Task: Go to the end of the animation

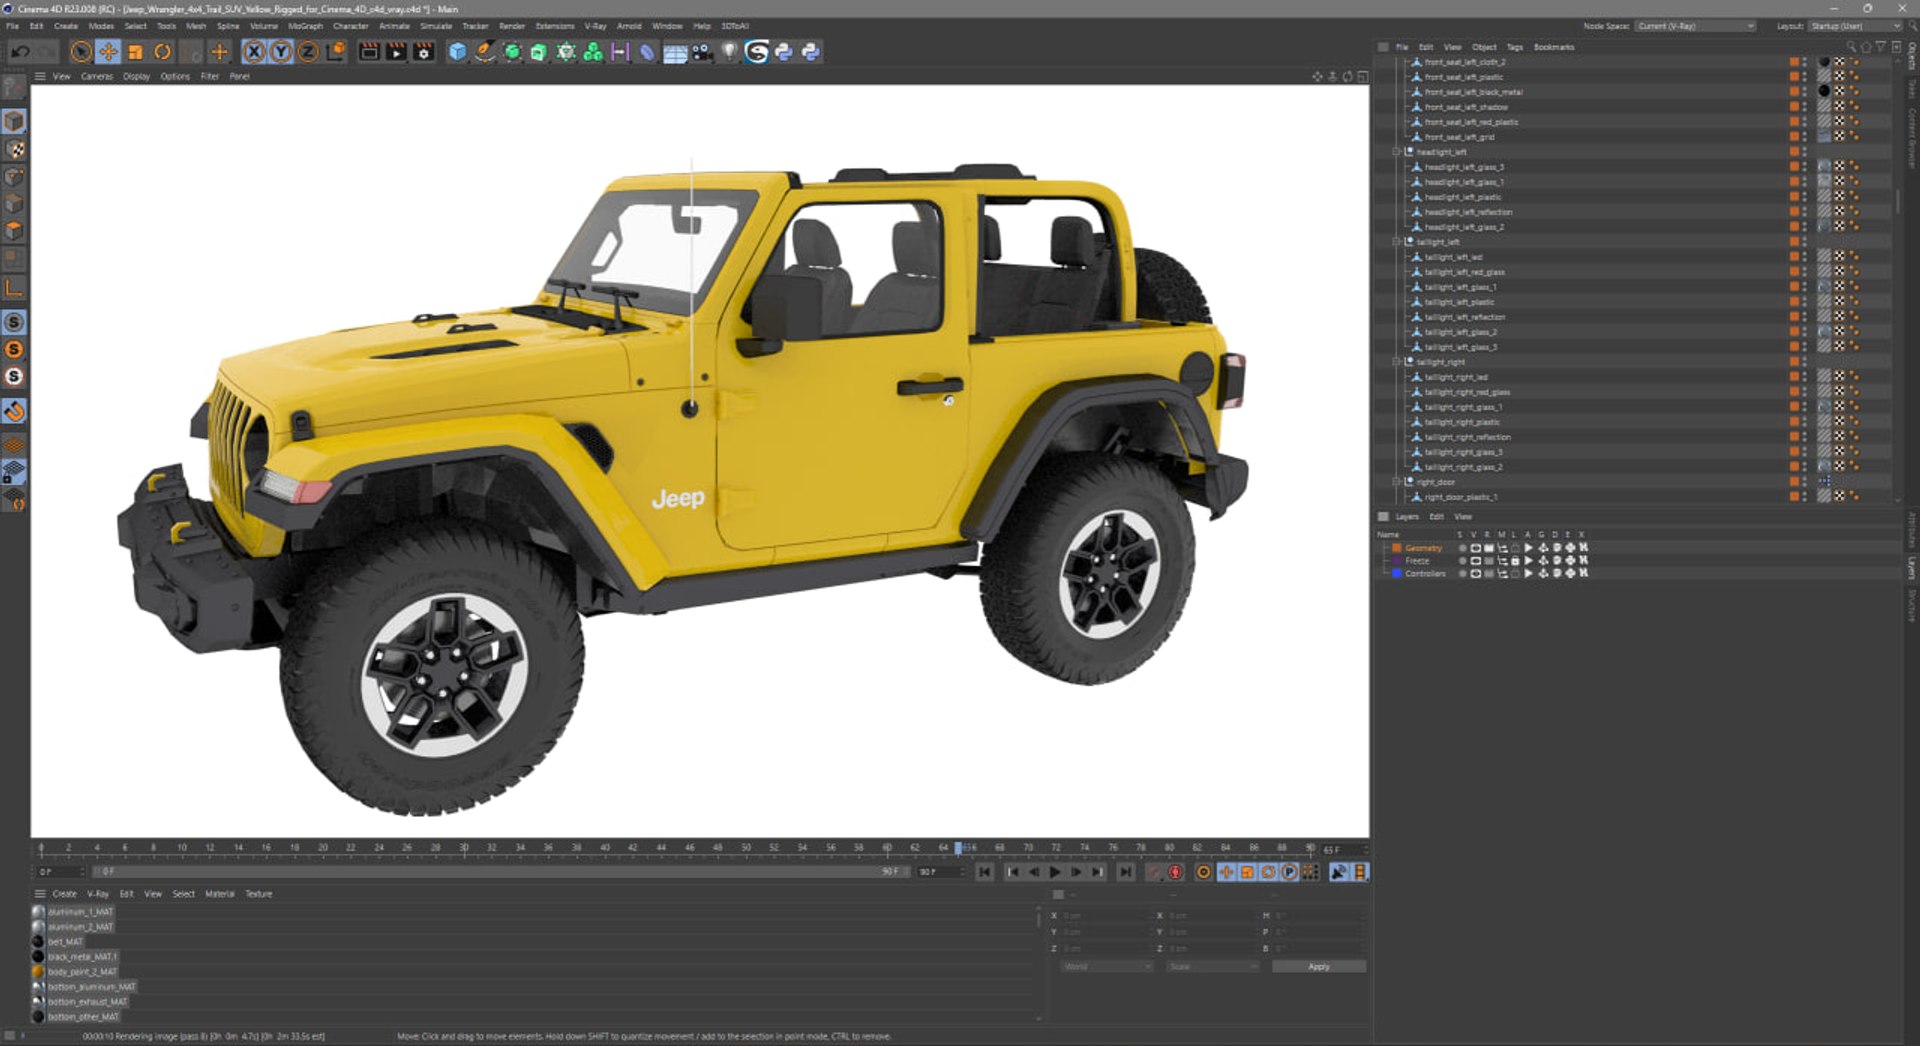Action: click(1126, 873)
